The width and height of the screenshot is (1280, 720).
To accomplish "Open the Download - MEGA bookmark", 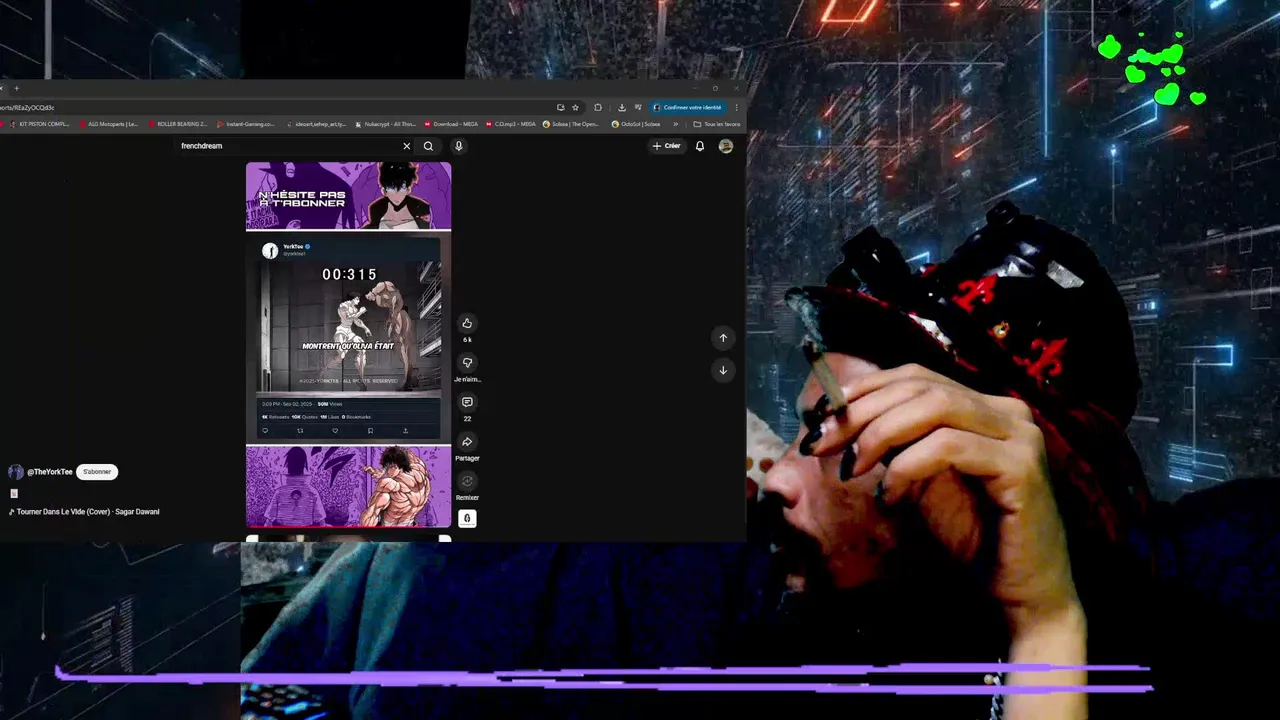I will point(451,124).
